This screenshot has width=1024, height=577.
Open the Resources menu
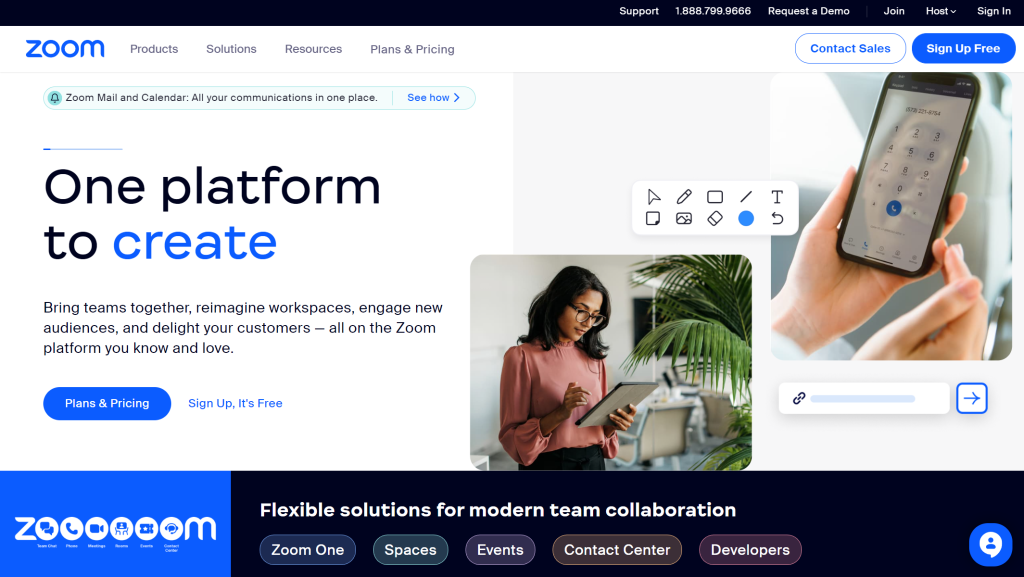click(313, 49)
